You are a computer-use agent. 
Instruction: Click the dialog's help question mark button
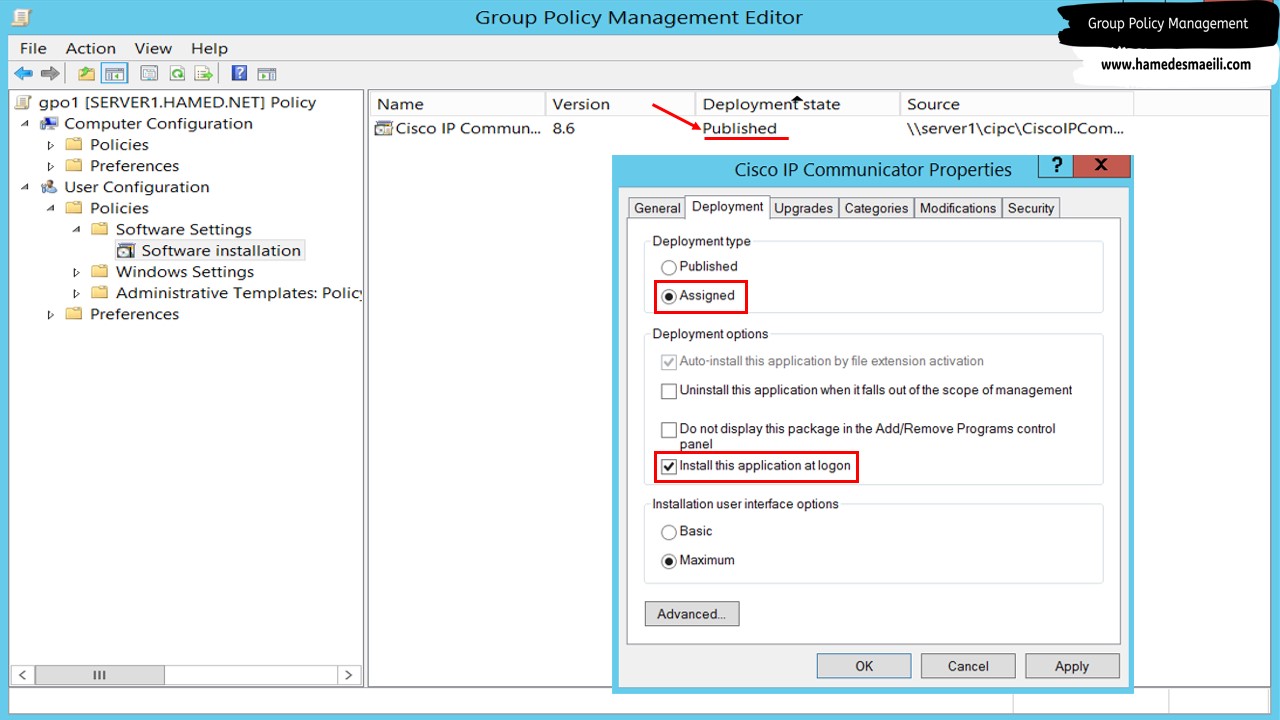click(x=1056, y=166)
